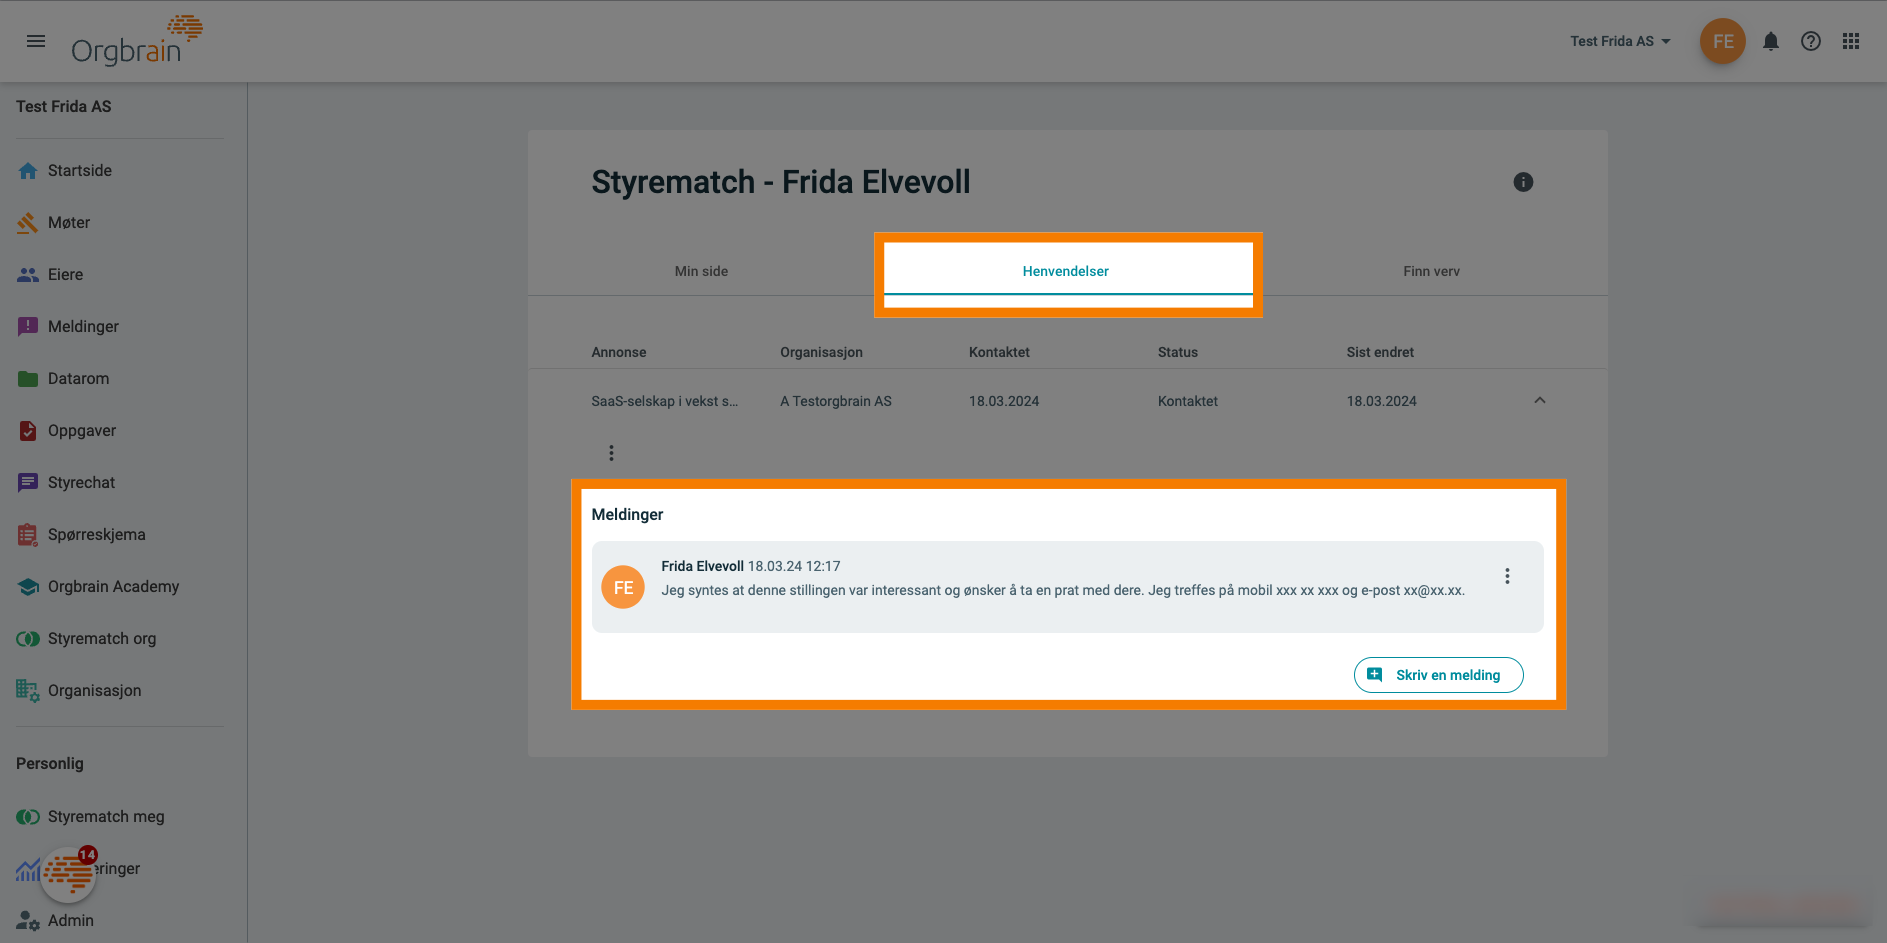Click the Spørreskjema clipboard icon

pyautogui.click(x=28, y=534)
